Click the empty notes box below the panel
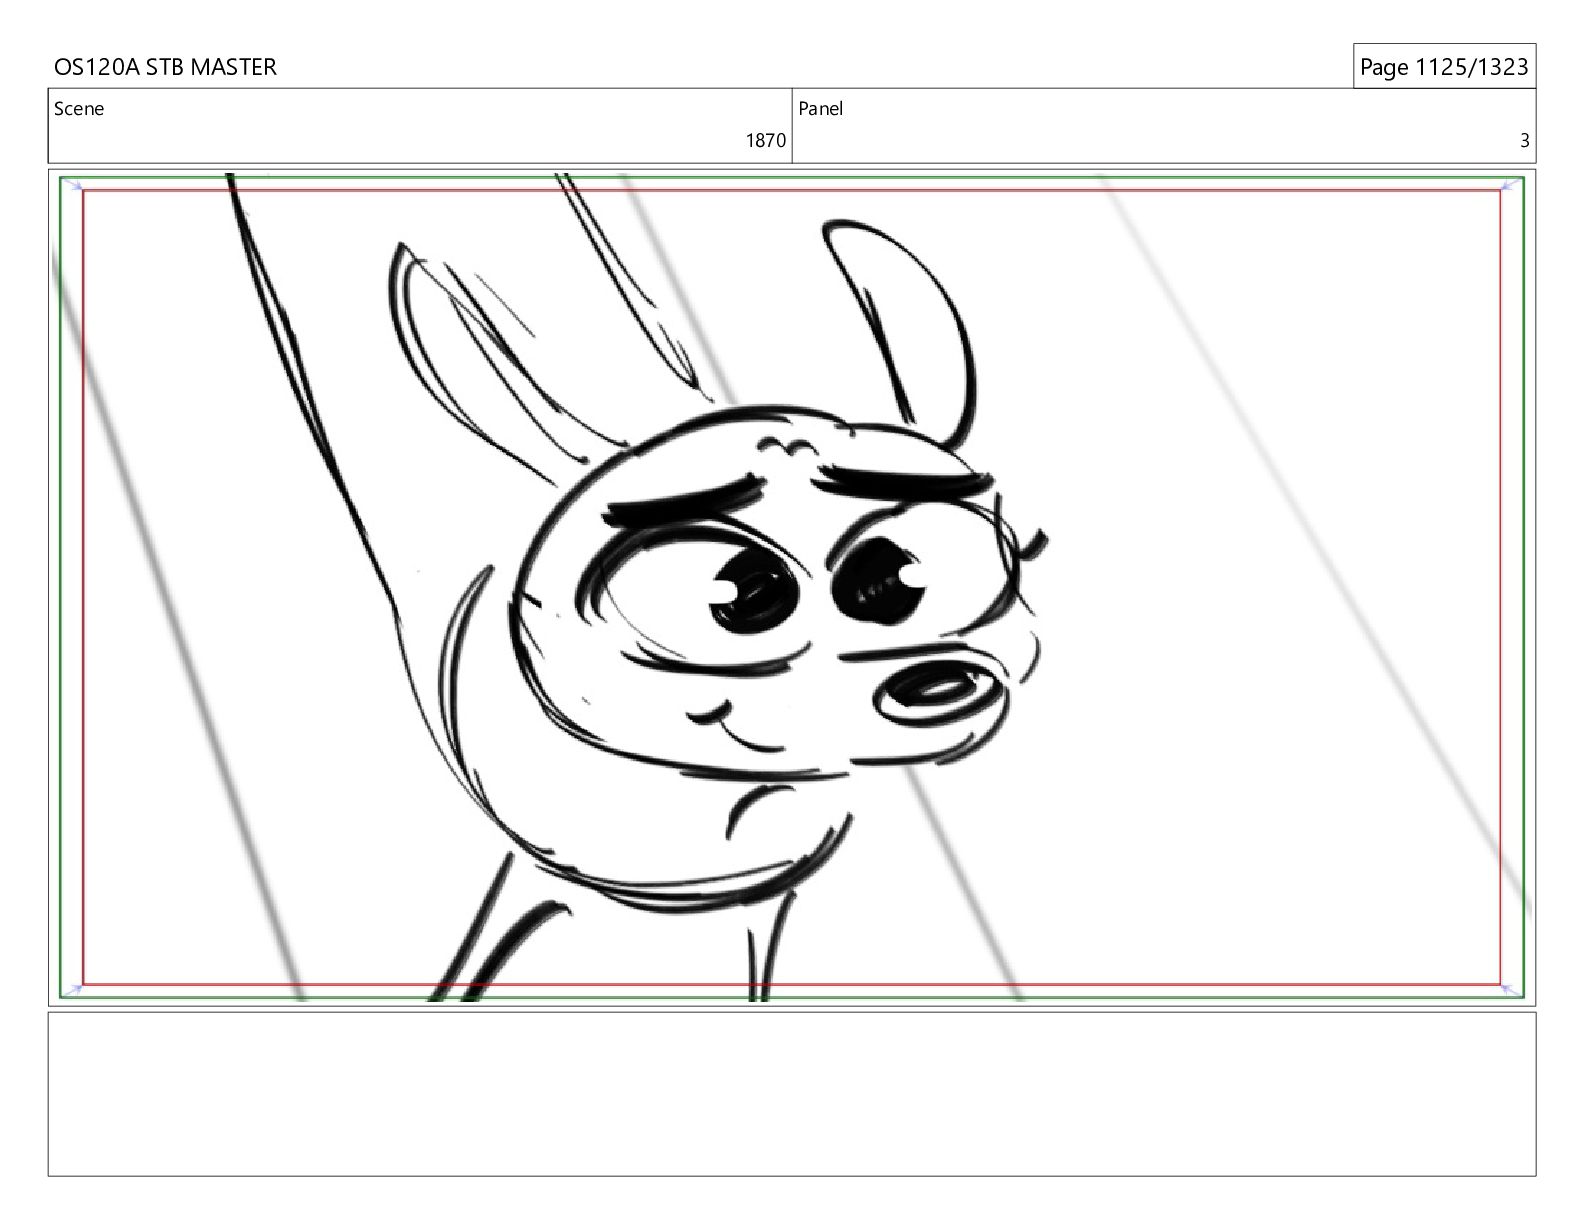1584x1224 pixels. [792, 1094]
